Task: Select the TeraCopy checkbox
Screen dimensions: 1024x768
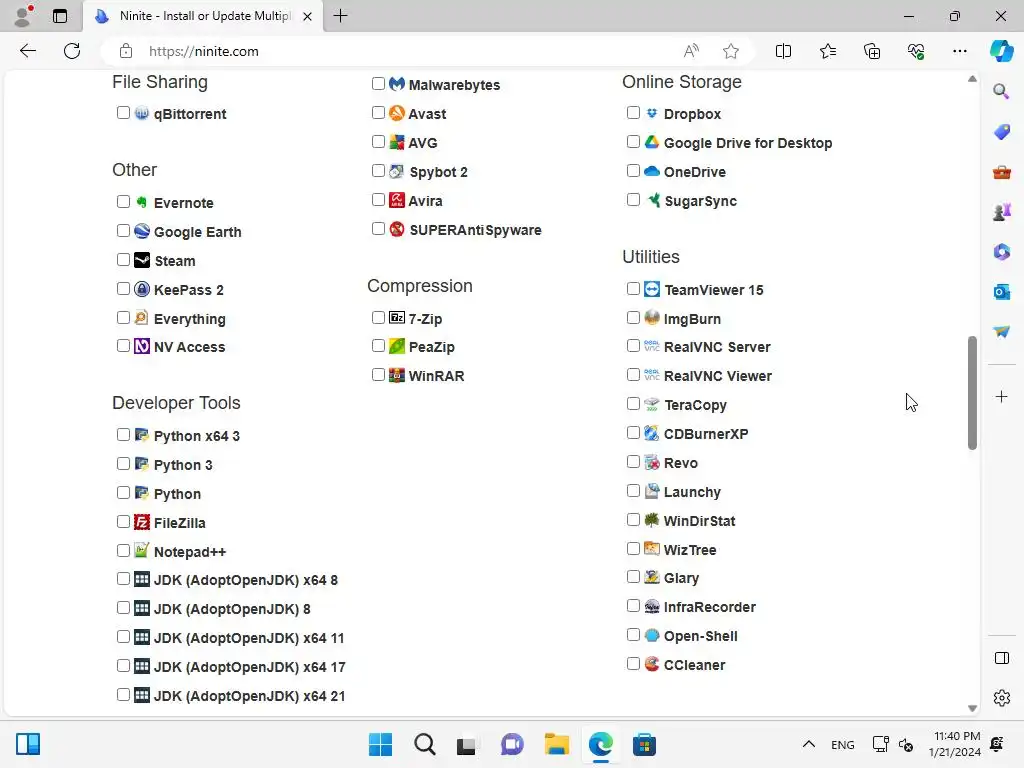Action: click(633, 404)
